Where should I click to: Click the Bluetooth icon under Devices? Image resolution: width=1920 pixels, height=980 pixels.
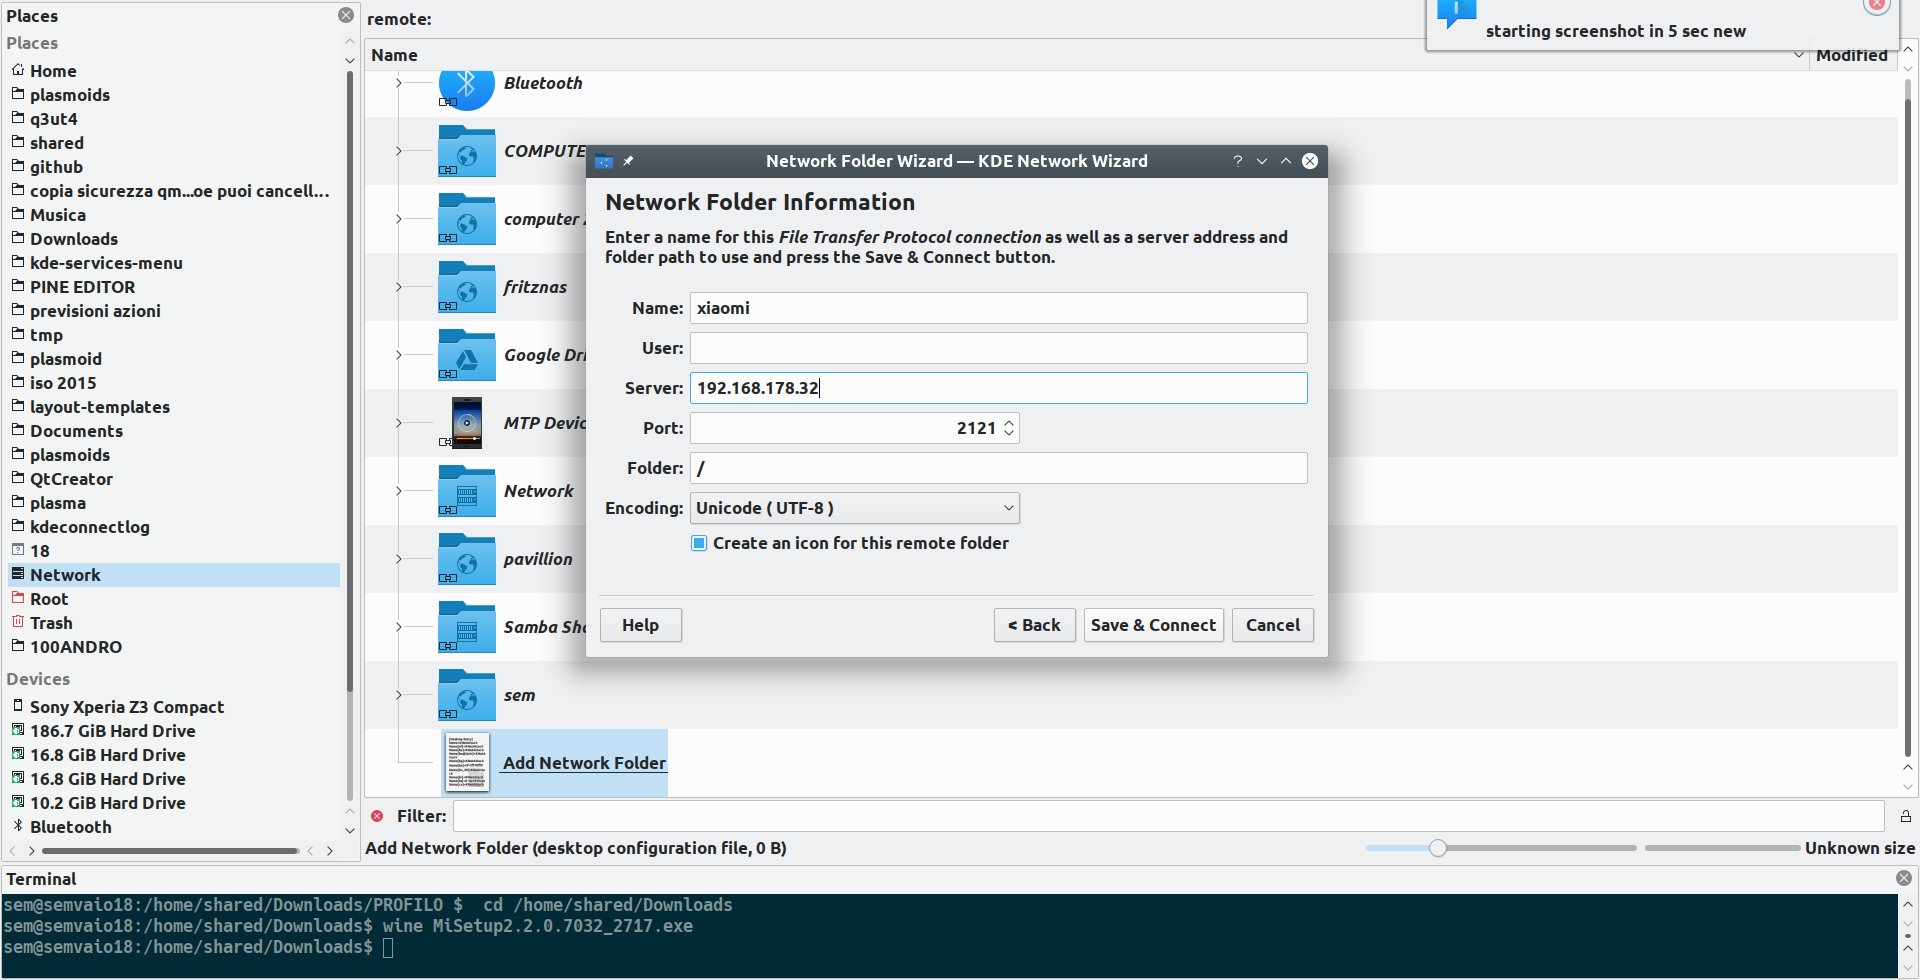pos(18,826)
